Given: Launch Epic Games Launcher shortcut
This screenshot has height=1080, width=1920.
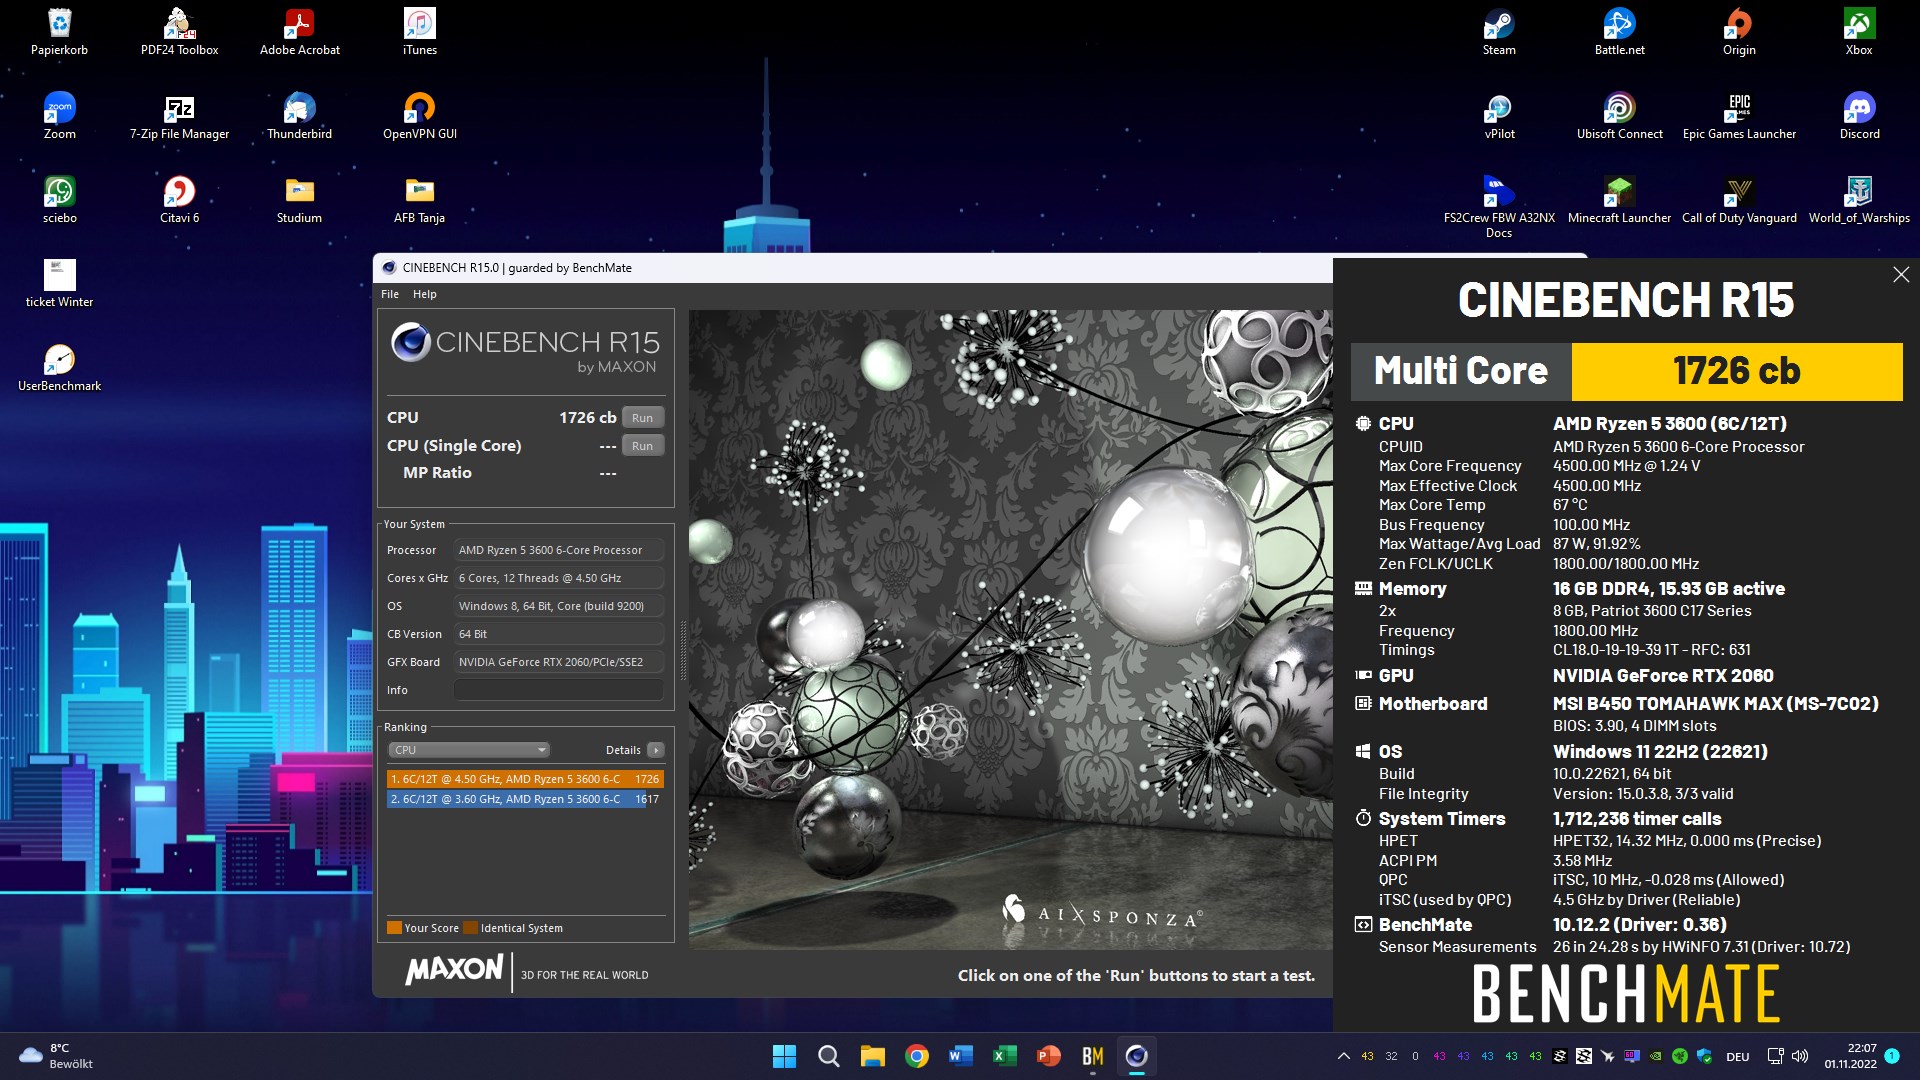Looking at the screenshot, I should (1739, 115).
